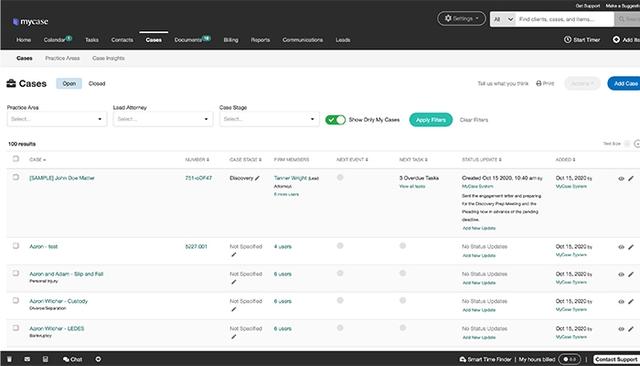Edit case stage for Aaron Wicher - LEDES

coord(233,337)
